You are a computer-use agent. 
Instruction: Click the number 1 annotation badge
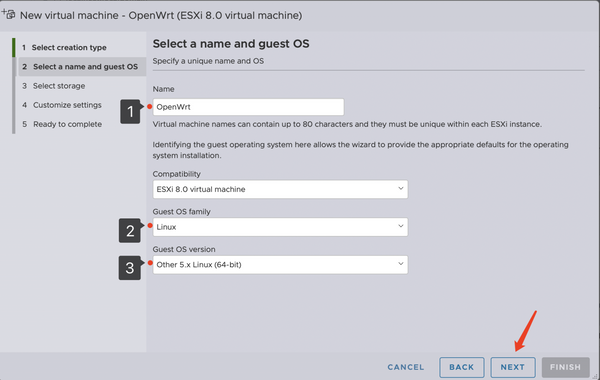[x=130, y=111]
